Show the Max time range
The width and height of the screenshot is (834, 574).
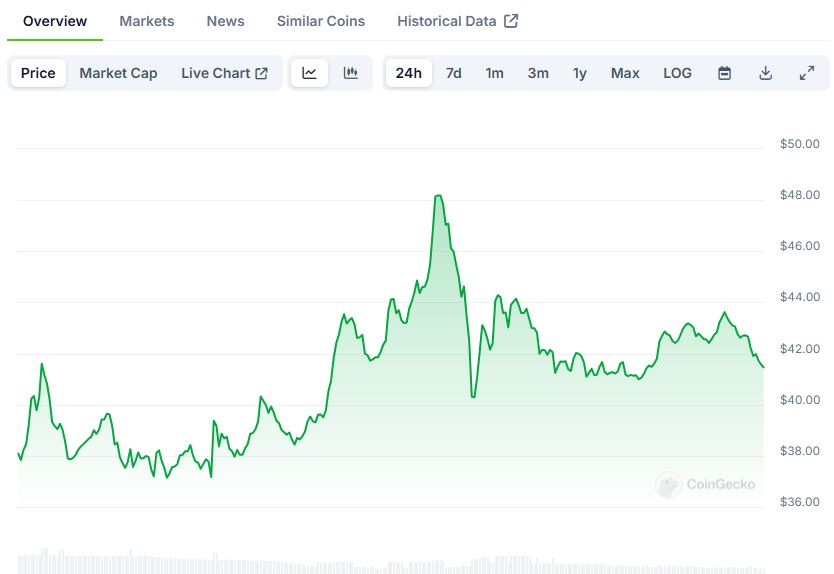pos(625,73)
